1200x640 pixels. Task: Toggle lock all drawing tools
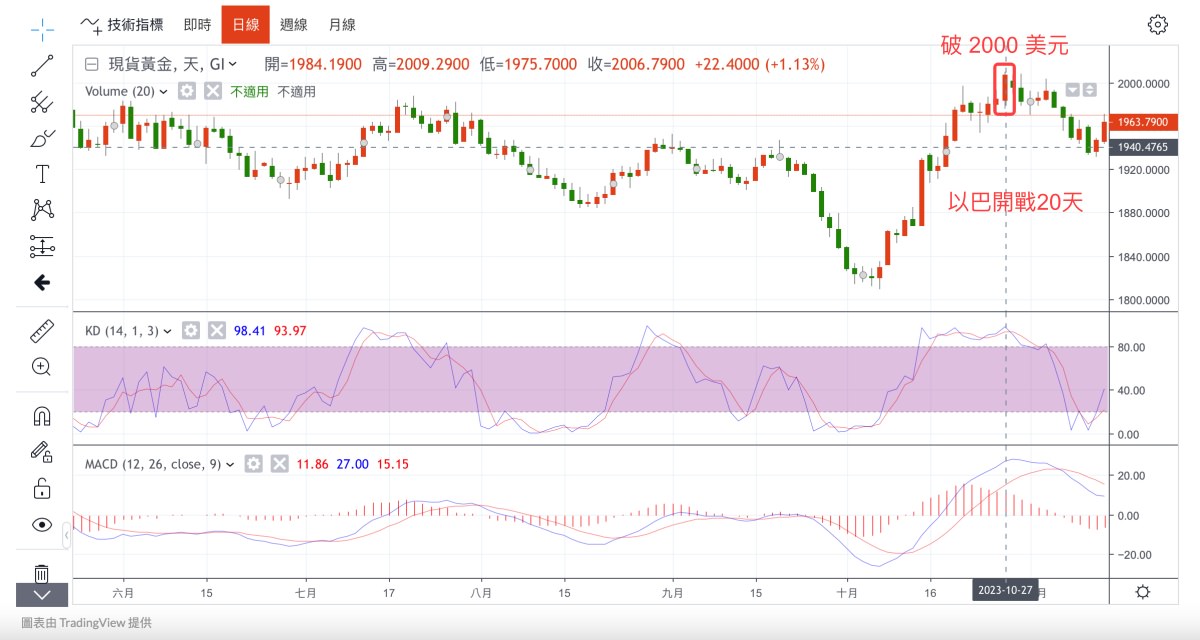(x=42, y=488)
